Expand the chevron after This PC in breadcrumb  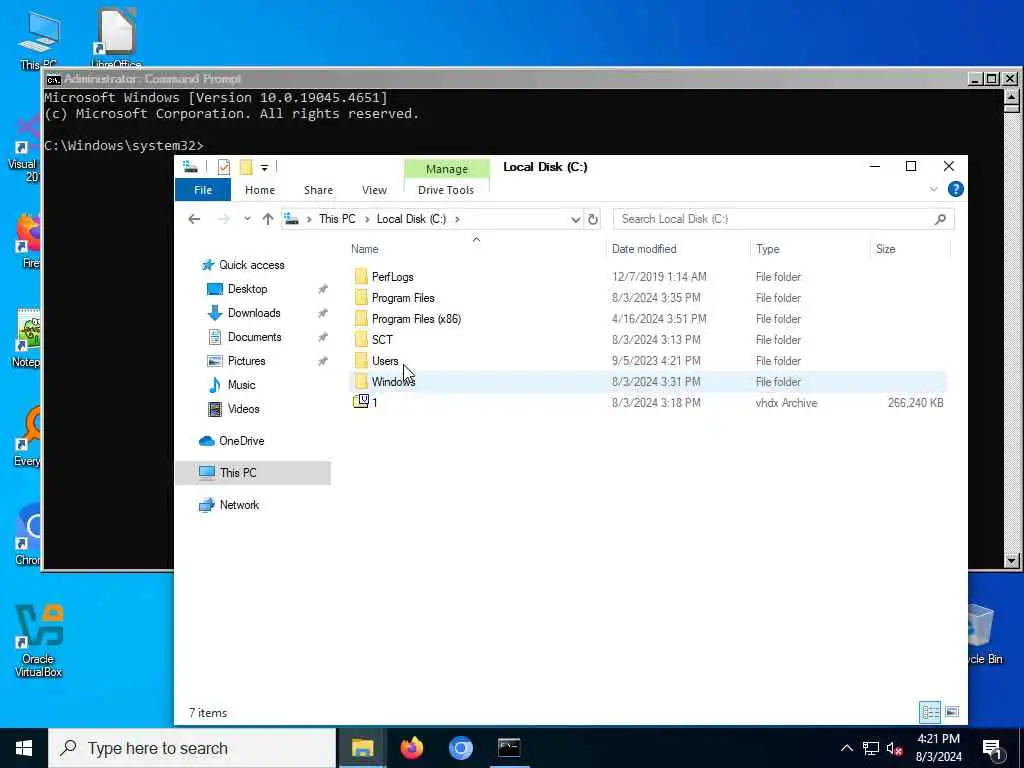pos(366,219)
